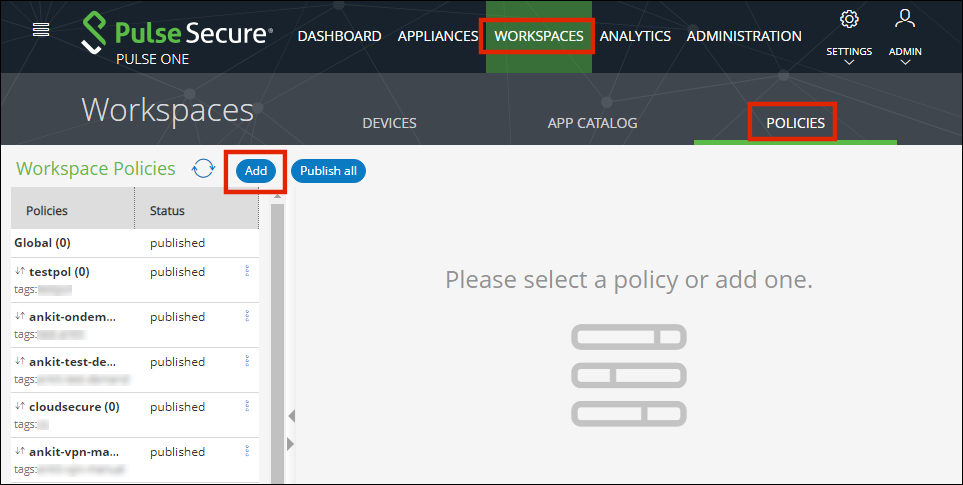Viewport: 963px width, 485px height.
Task: Open the Analytics menu
Action: (635, 36)
